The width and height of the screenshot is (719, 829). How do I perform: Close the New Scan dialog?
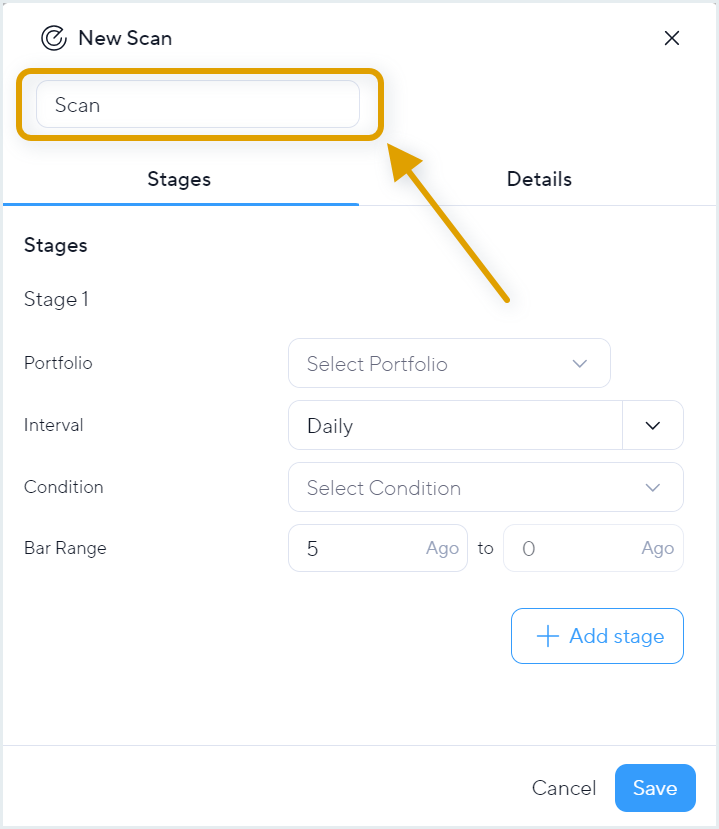click(671, 38)
